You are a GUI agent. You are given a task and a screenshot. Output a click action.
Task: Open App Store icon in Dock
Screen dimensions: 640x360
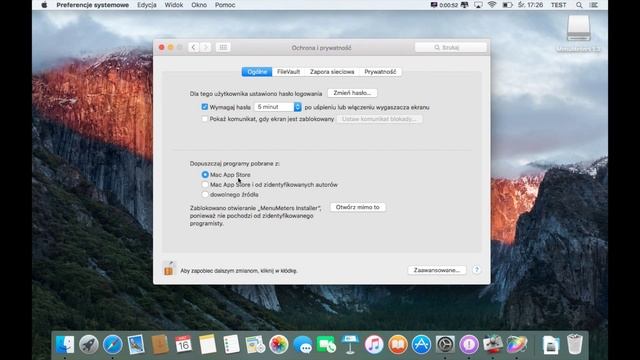pos(421,344)
